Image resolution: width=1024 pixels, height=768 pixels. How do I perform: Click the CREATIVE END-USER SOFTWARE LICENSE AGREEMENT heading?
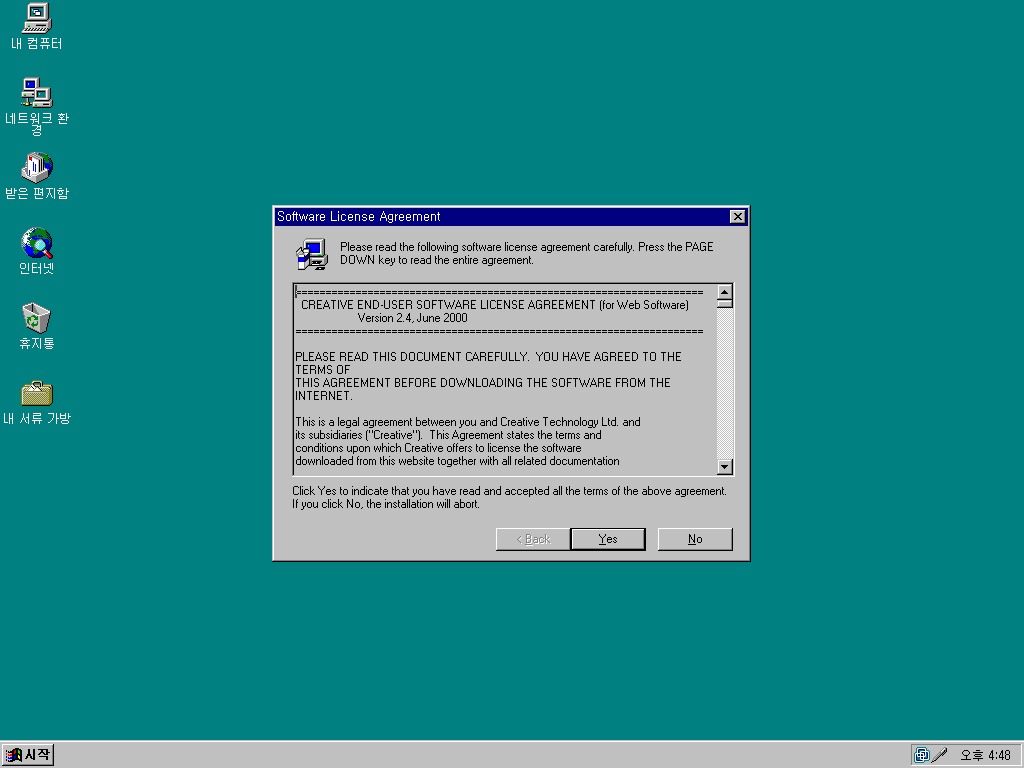pos(494,305)
